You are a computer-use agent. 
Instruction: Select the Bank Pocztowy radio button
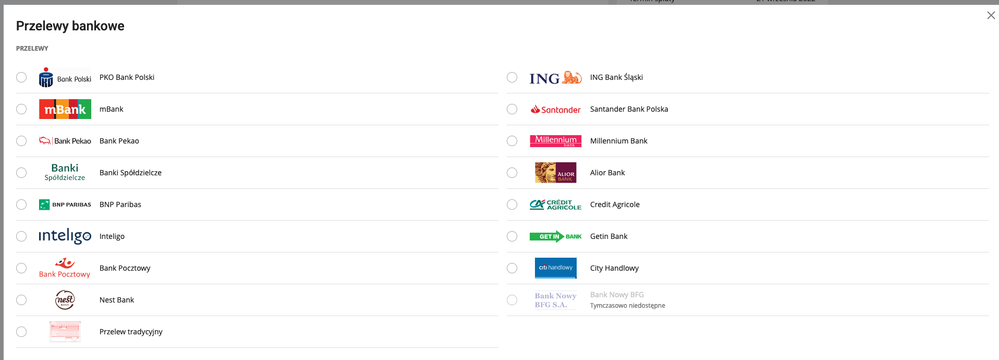[x=22, y=268]
